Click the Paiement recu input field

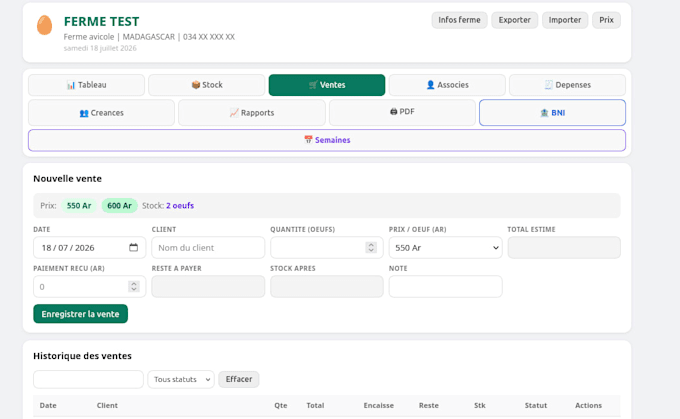coord(89,287)
